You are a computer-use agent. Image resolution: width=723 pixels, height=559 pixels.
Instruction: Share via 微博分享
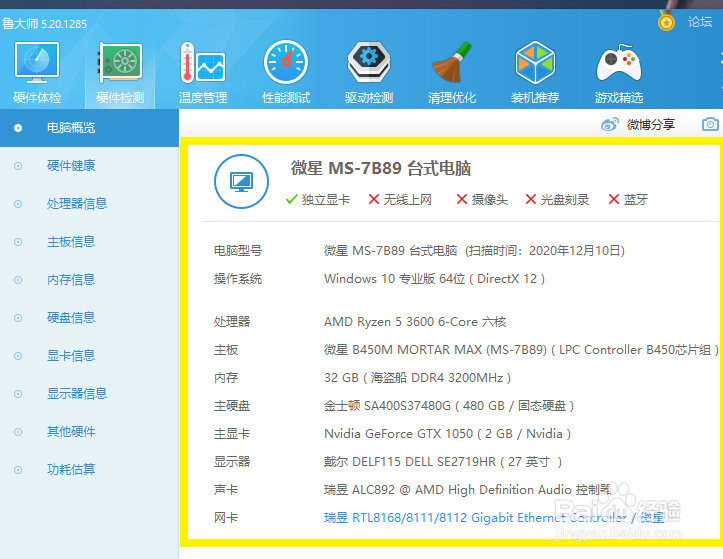[x=651, y=125]
